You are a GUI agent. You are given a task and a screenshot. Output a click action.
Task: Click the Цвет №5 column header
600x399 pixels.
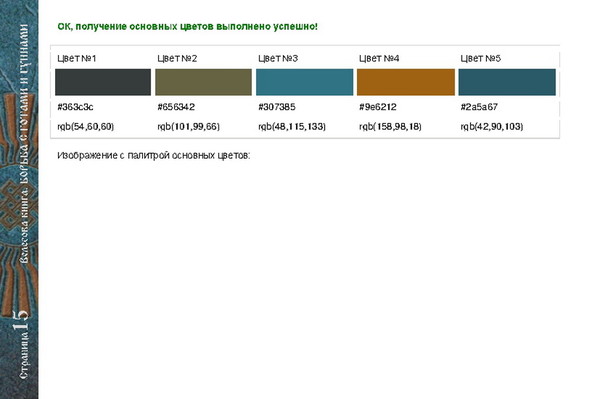click(x=481, y=59)
